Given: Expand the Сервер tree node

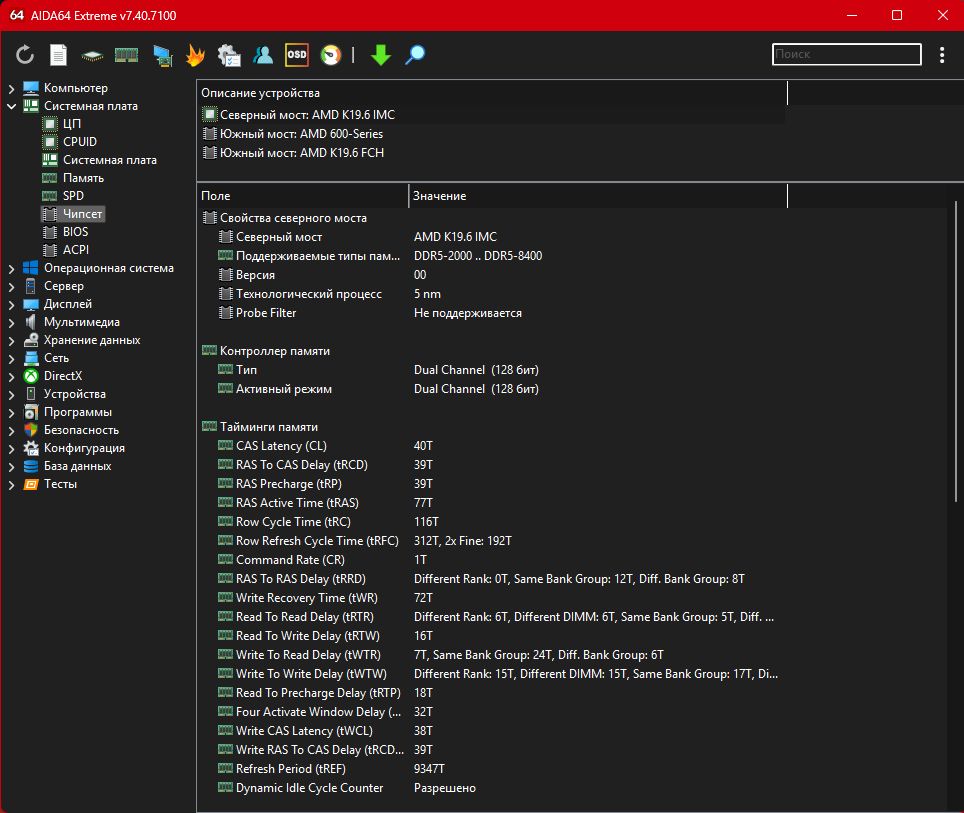Looking at the screenshot, I should pyautogui.click(x=11, y=287).
